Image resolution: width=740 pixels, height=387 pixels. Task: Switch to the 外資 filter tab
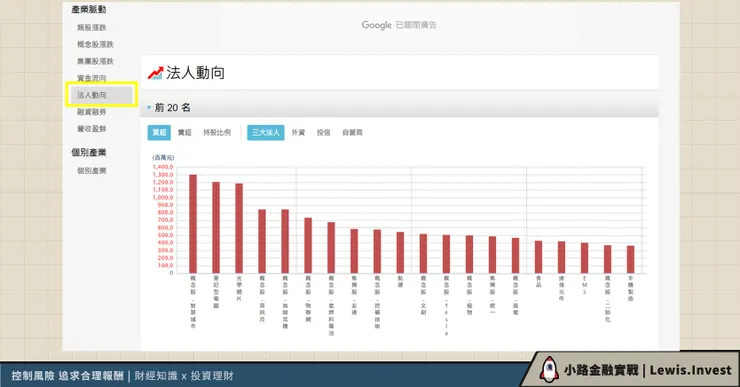[x=298, y=133]
